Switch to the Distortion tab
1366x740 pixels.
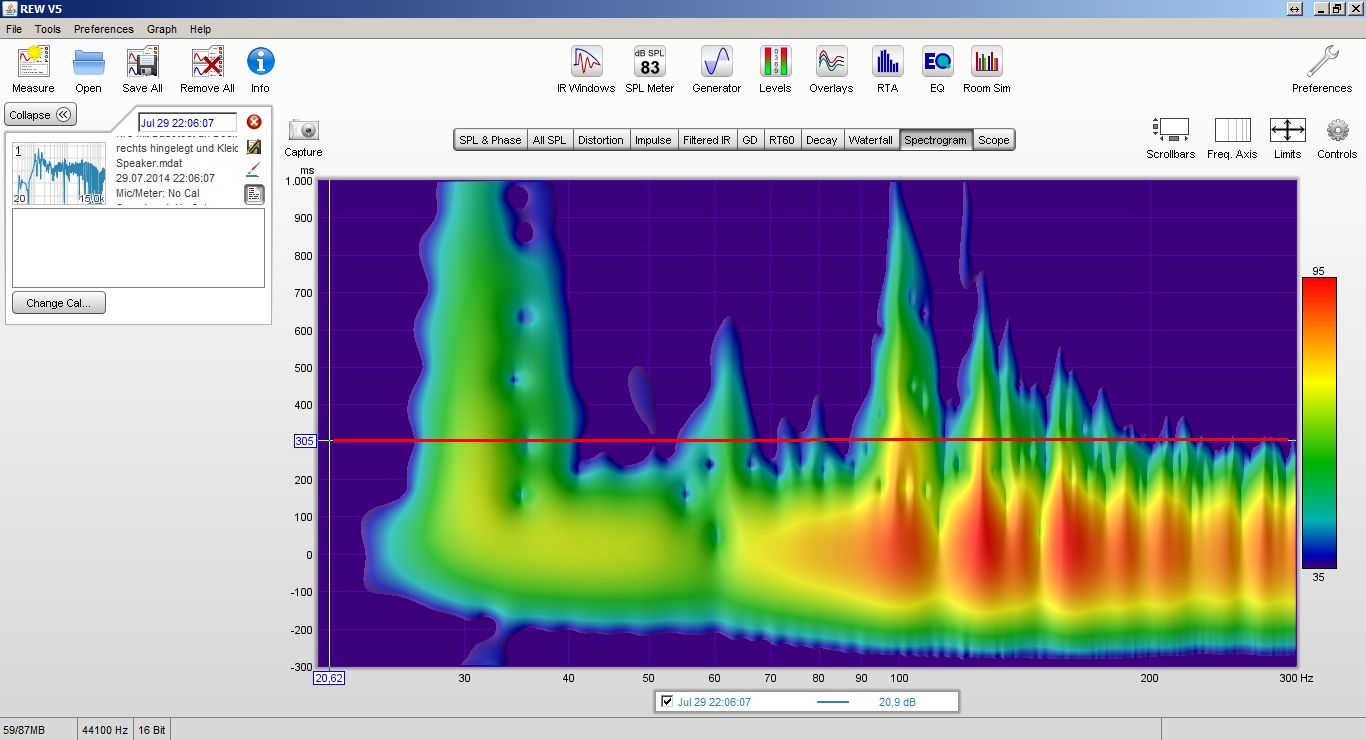click(601, 140)
